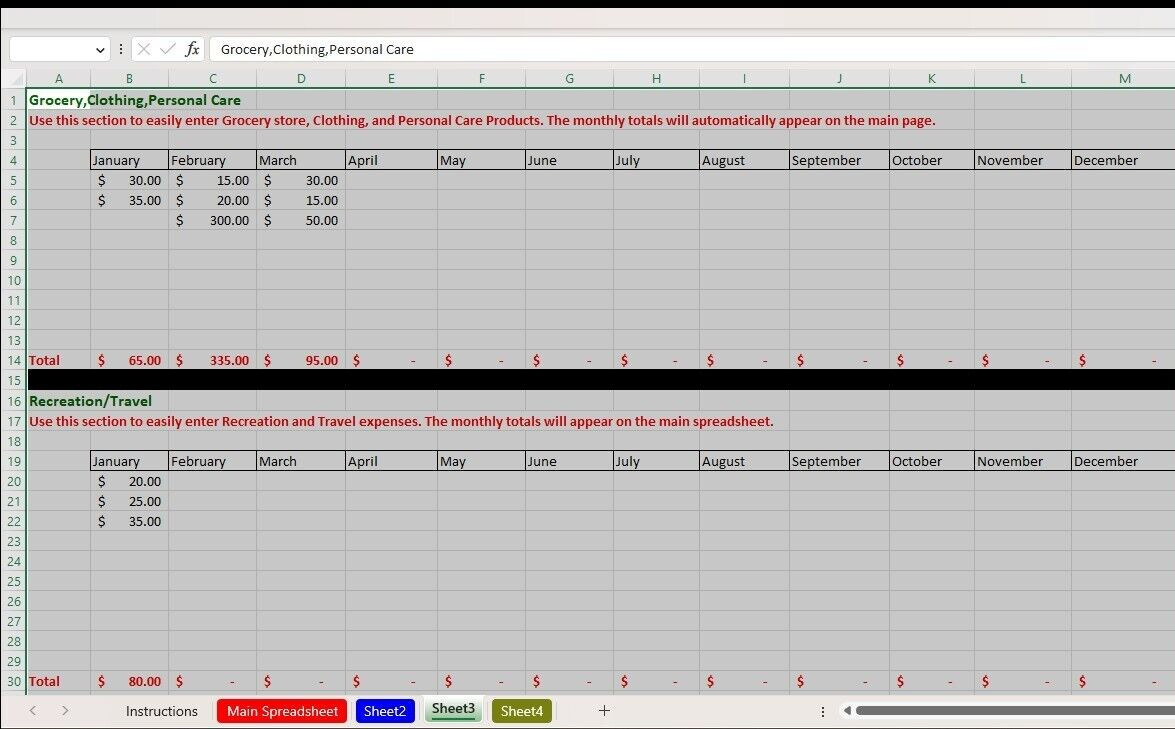
Task: Click the horizontal scrollbar left arrow
Action: click(847, 710)
